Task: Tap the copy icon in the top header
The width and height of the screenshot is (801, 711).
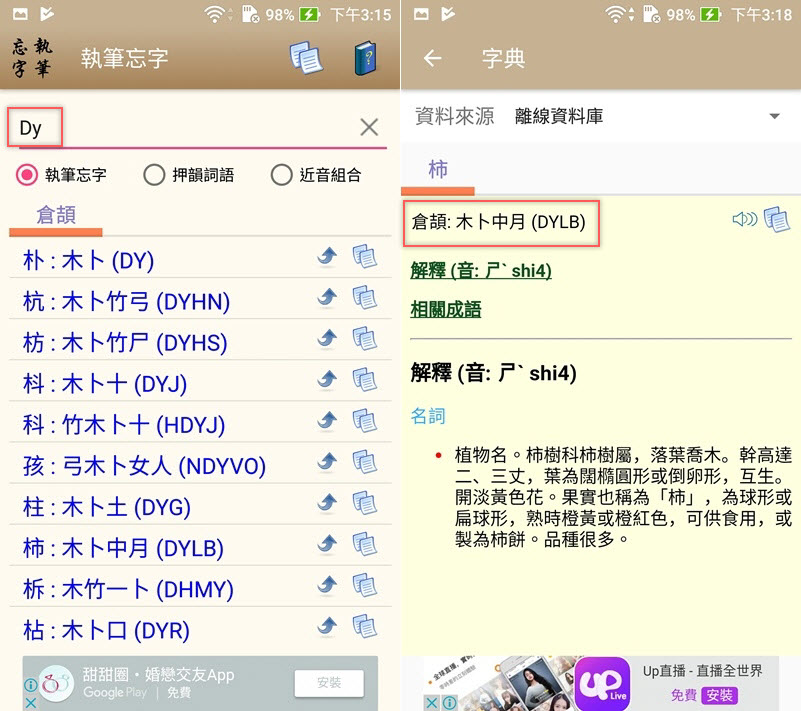Action: (306, 58)
